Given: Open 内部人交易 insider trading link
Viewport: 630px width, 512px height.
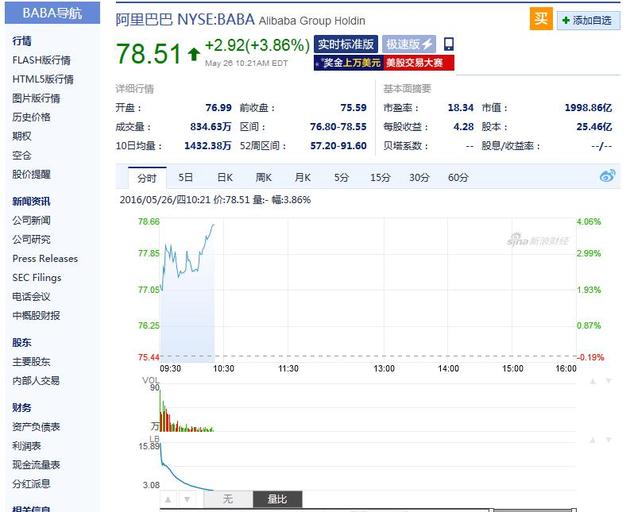Looking at the screenshot, I should [x=36, y=381].
